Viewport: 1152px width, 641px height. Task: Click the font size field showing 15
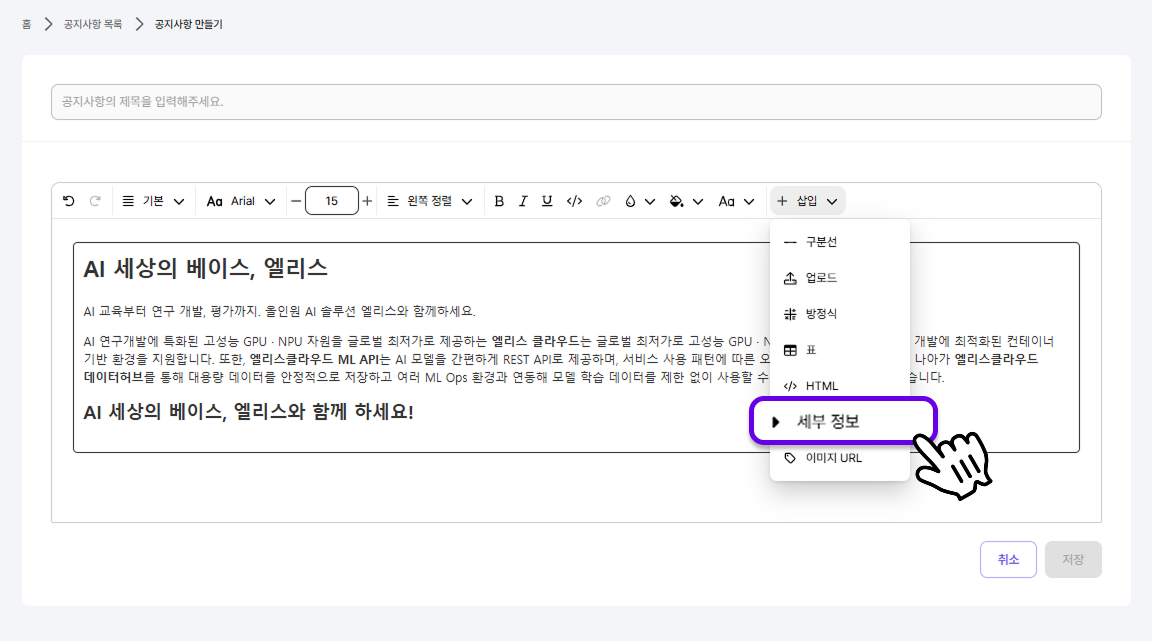[331, 201]
